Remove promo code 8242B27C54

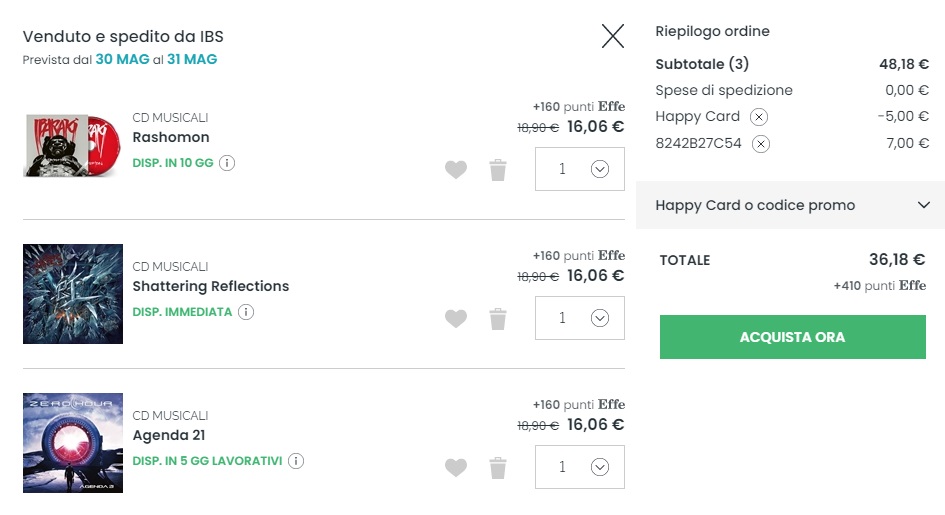click(761, 144)
